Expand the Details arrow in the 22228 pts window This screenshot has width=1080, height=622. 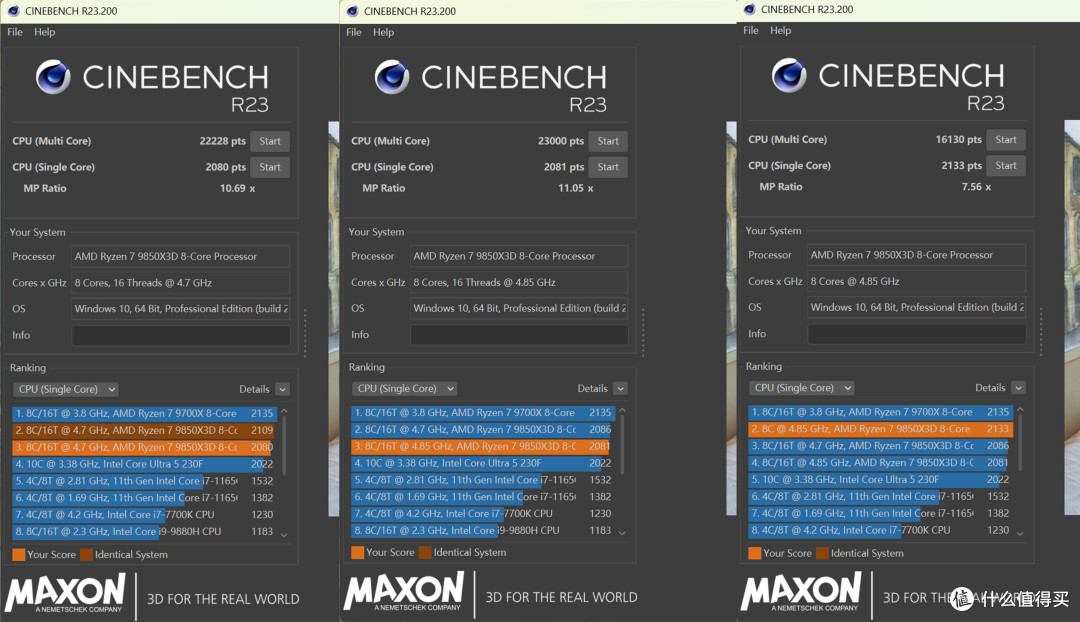pos(282,389)
